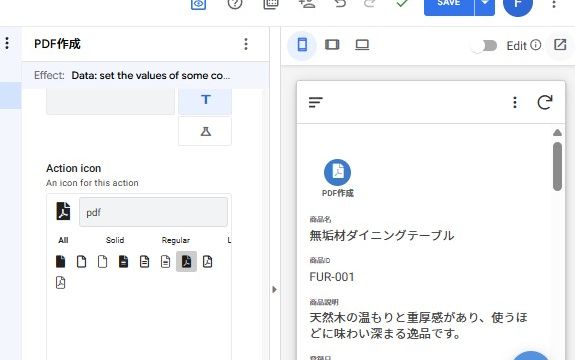Switch preview to desktop laptop view
575x360 pixels.
coord(362,45)
